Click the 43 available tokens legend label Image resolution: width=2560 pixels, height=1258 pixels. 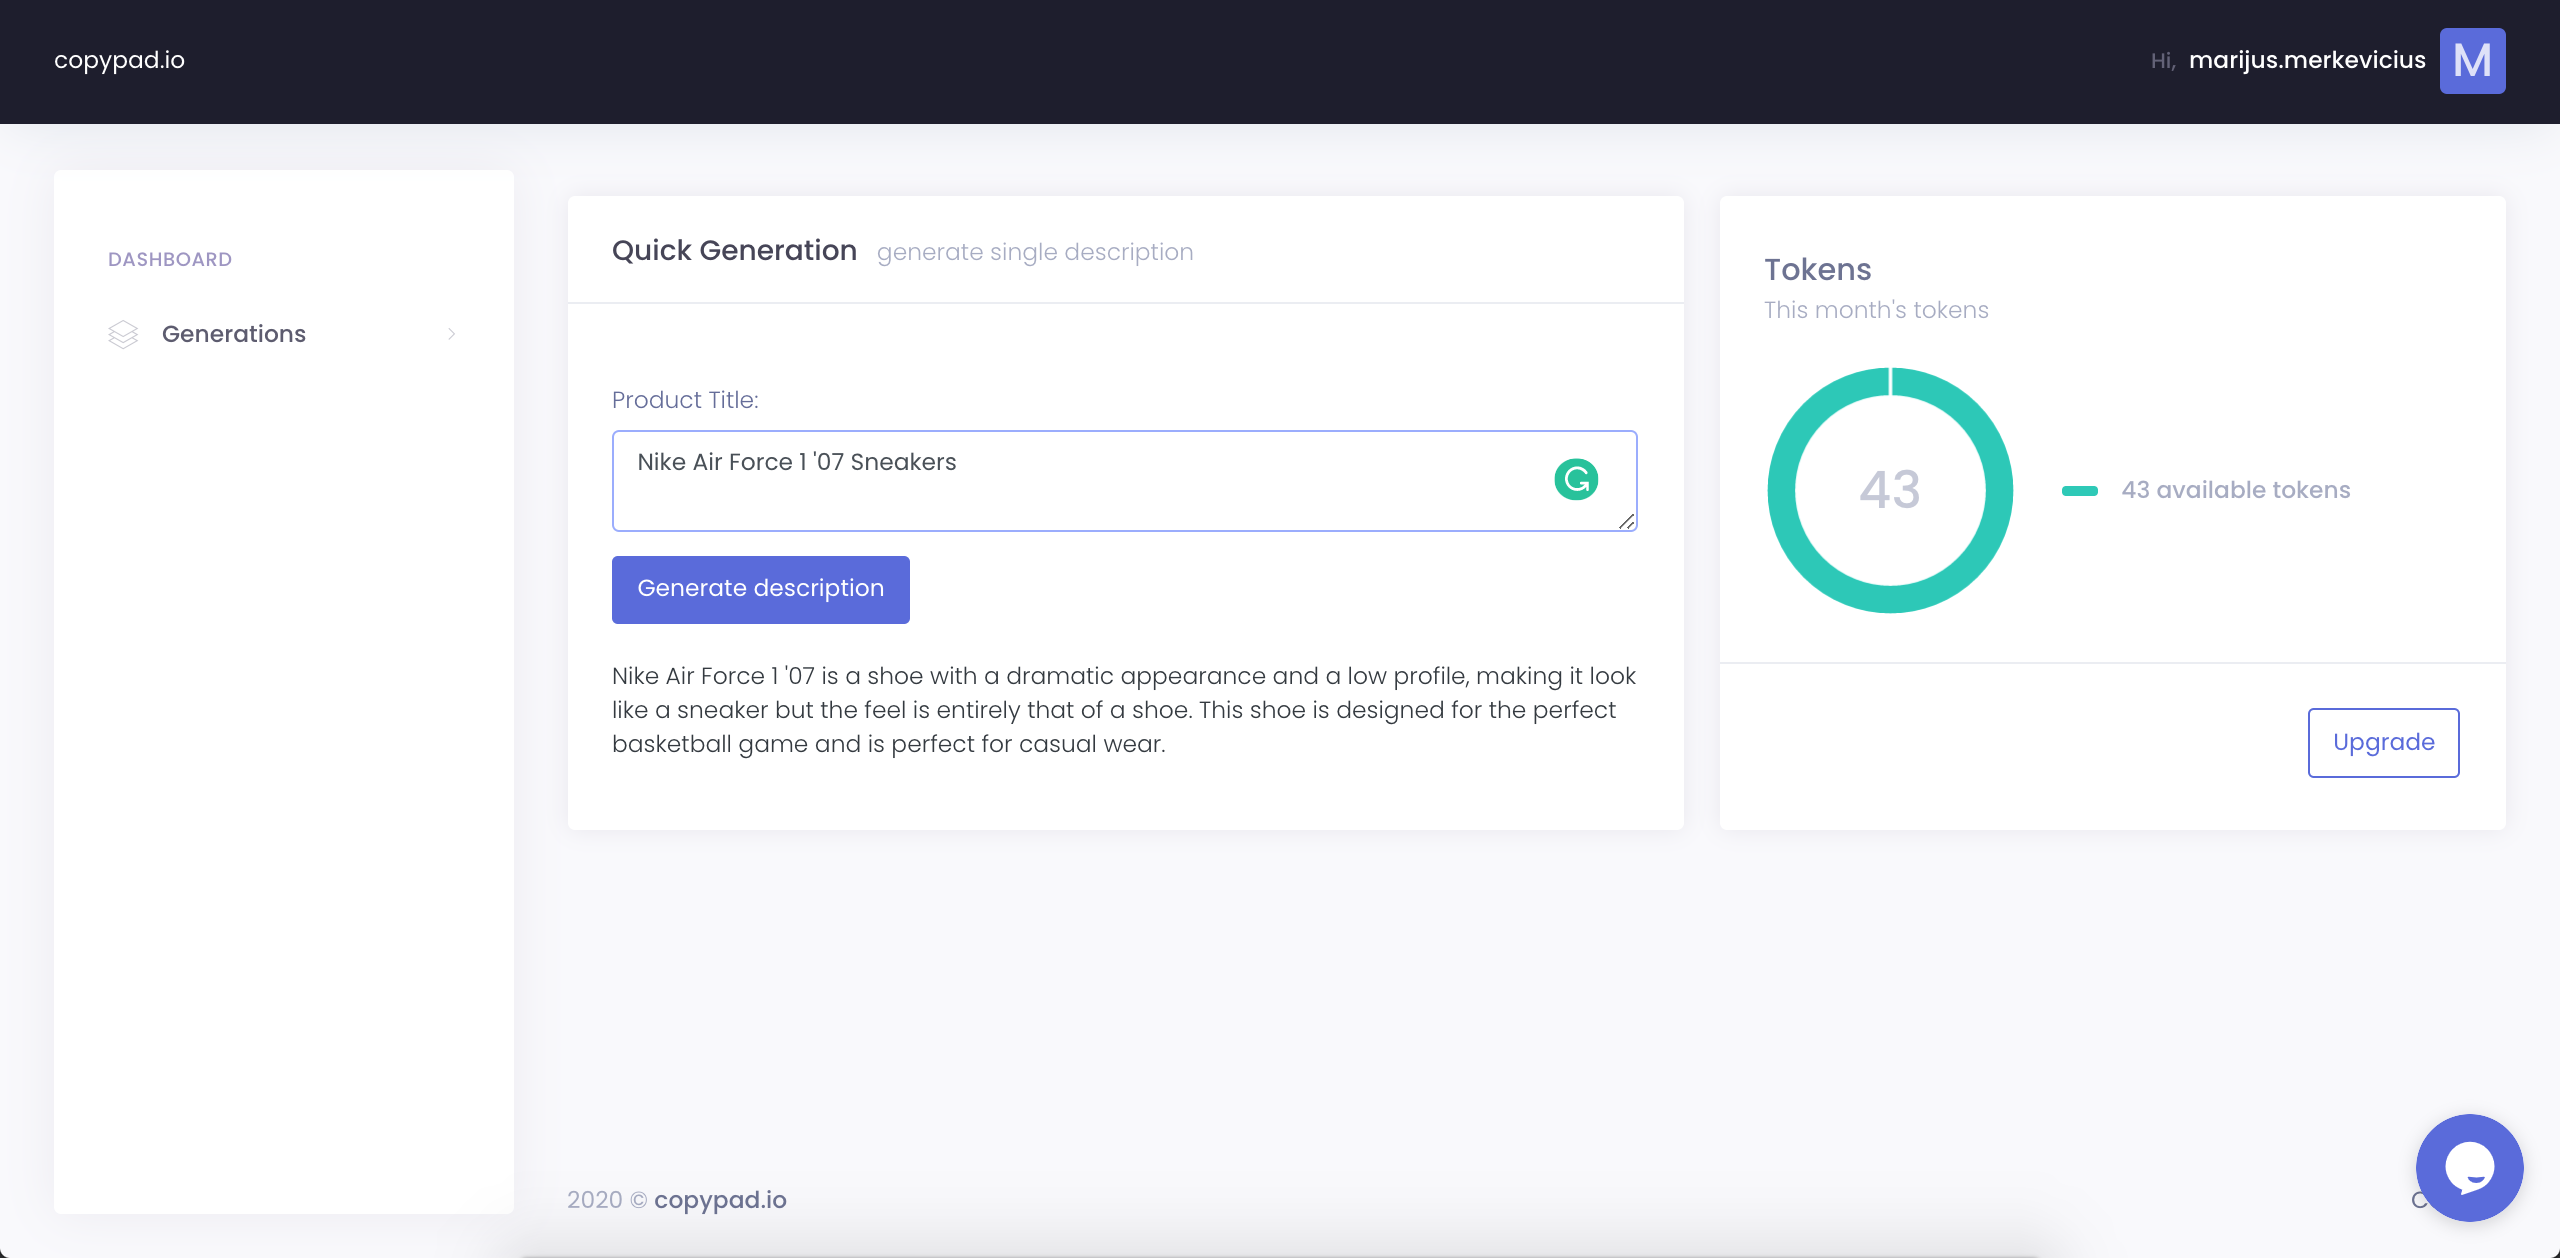coord(2235,490)
